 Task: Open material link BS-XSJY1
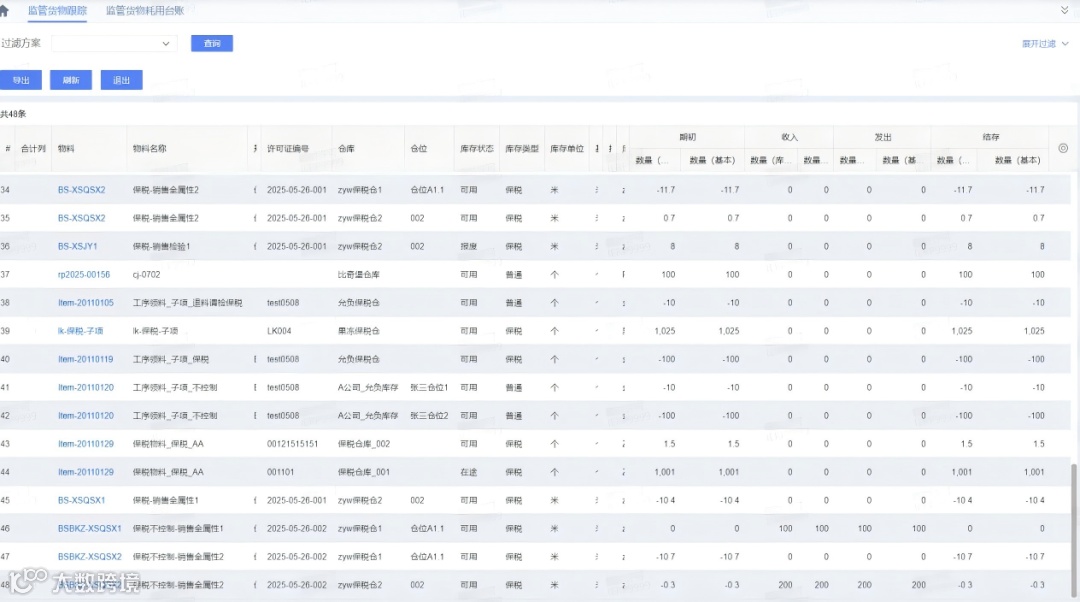click(77, 246)
